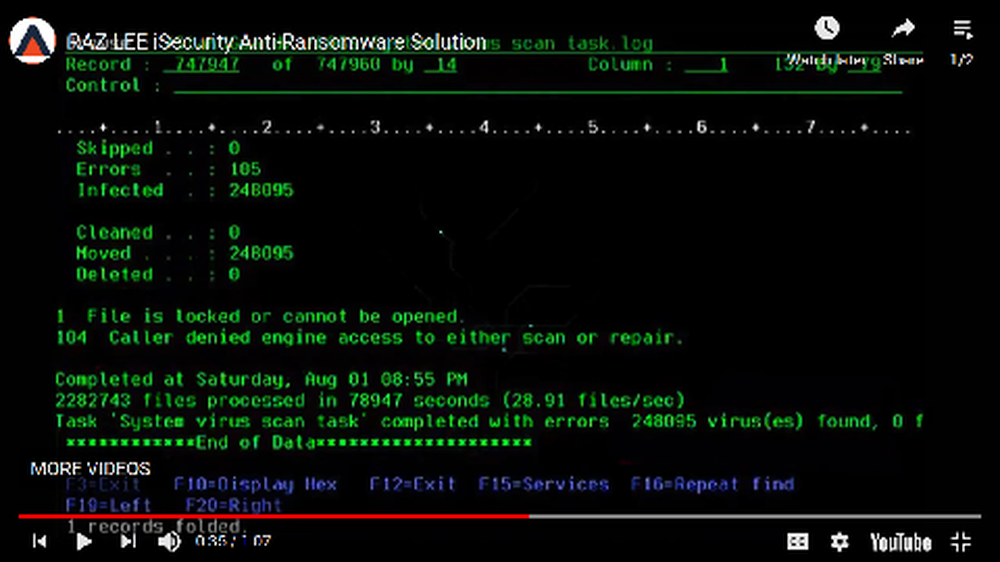Open the Raz-Lee channel avatar logo
Image resolution: width=1000 pixels, height=562 pixels.
32,41
